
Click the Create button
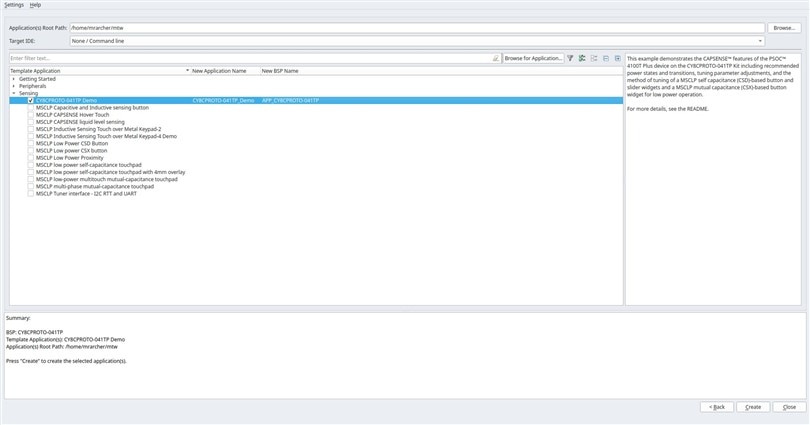click(x=753, y=407)
